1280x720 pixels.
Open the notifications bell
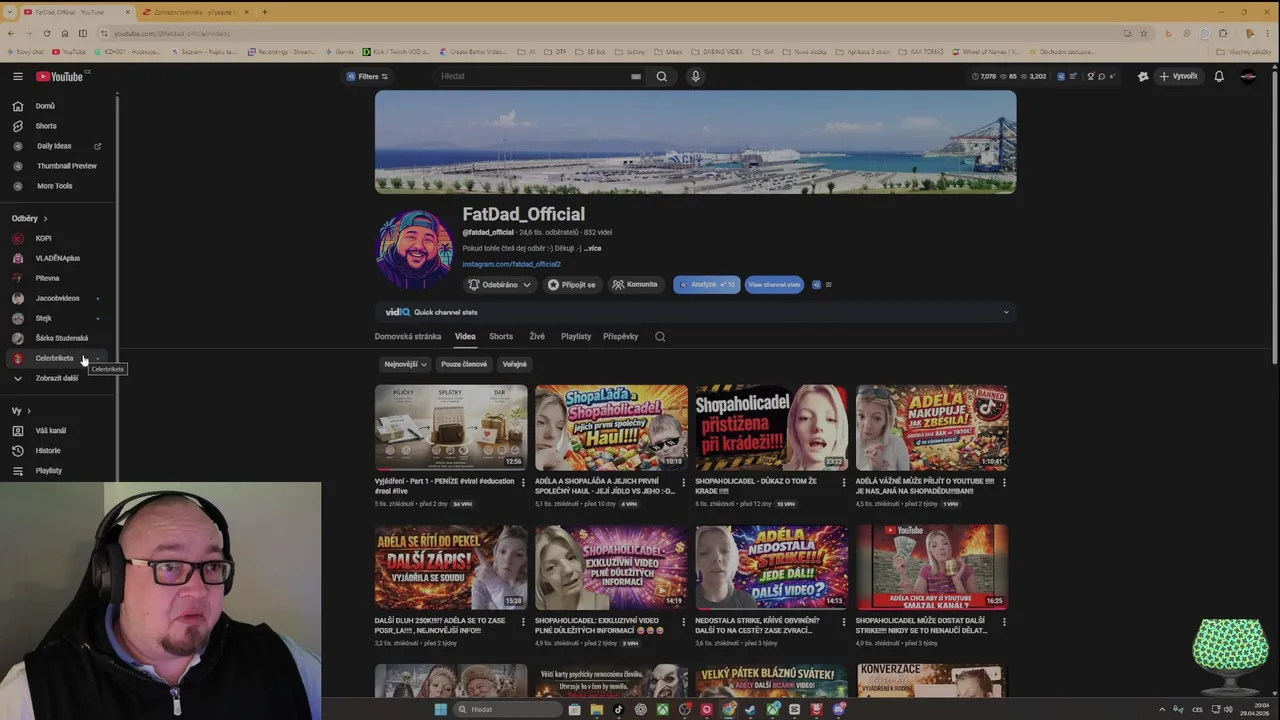click(1219, 76)
